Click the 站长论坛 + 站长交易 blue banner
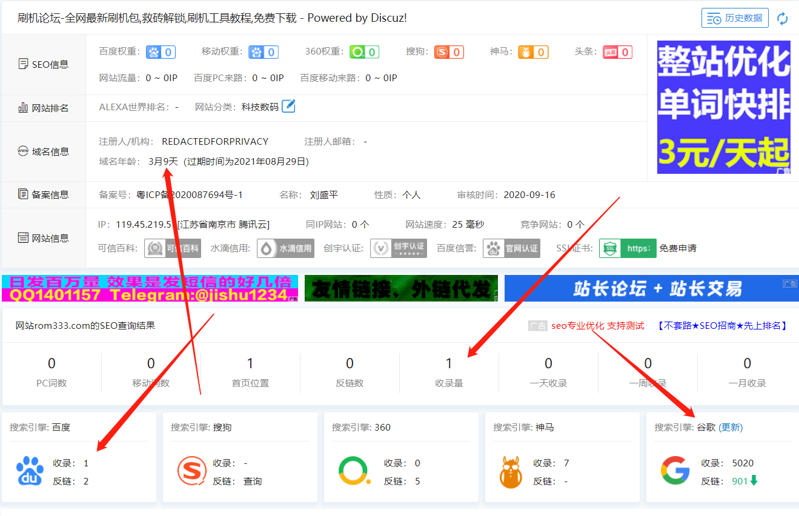 pos(652,288)
